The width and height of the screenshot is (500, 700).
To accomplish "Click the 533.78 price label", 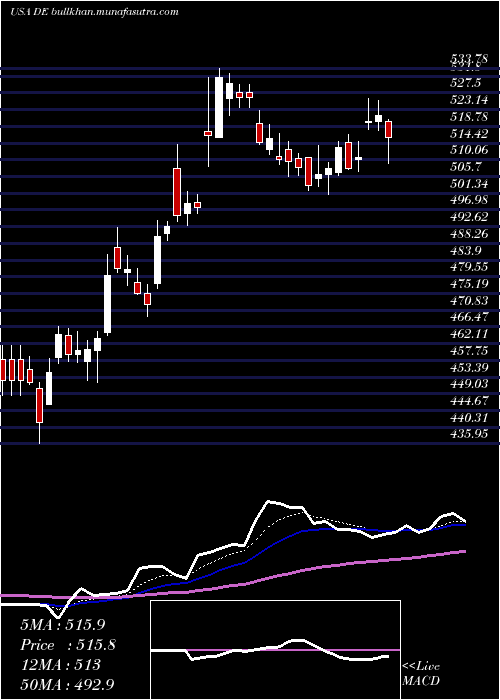I will tap(469, 58).
